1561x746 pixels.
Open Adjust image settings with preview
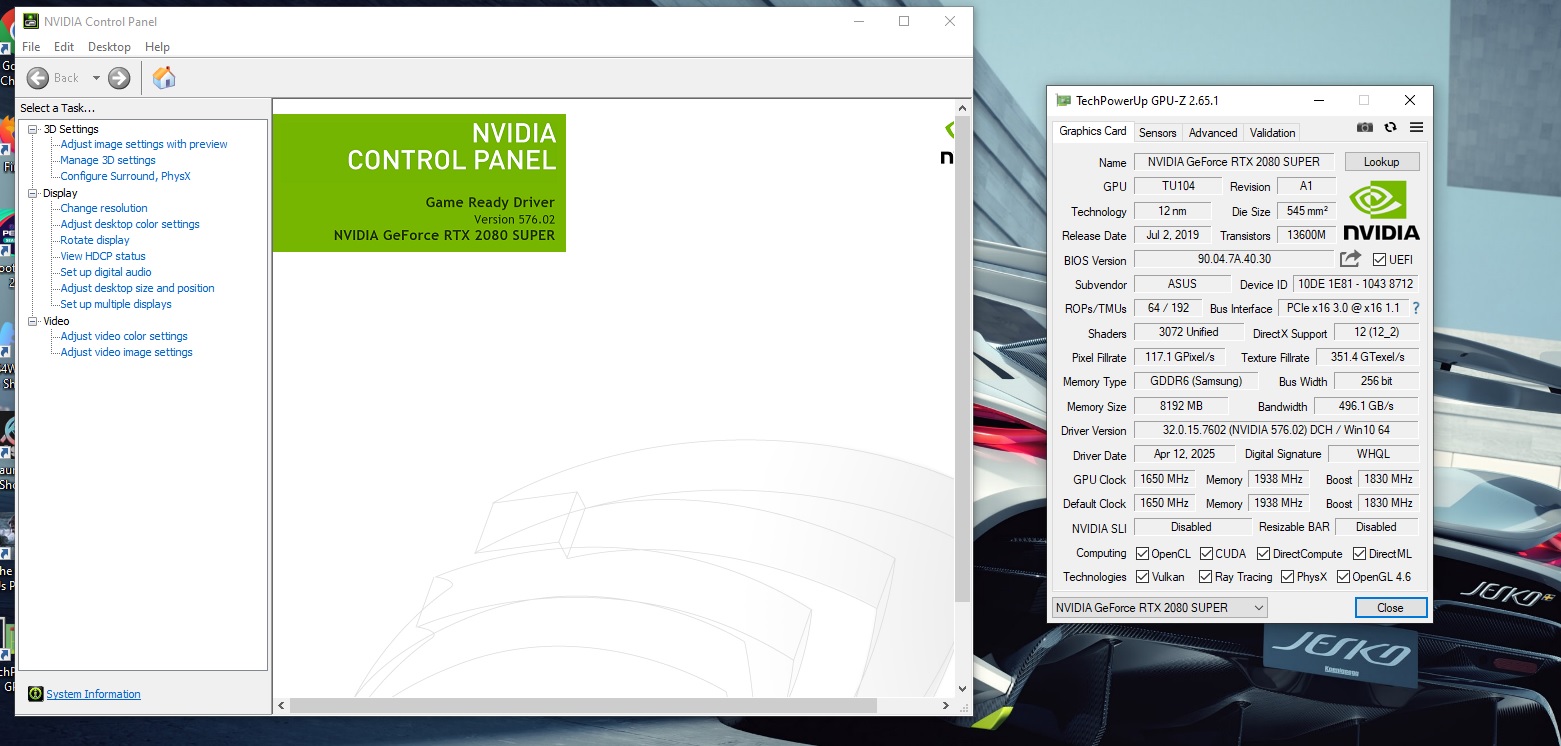[144, 144]
